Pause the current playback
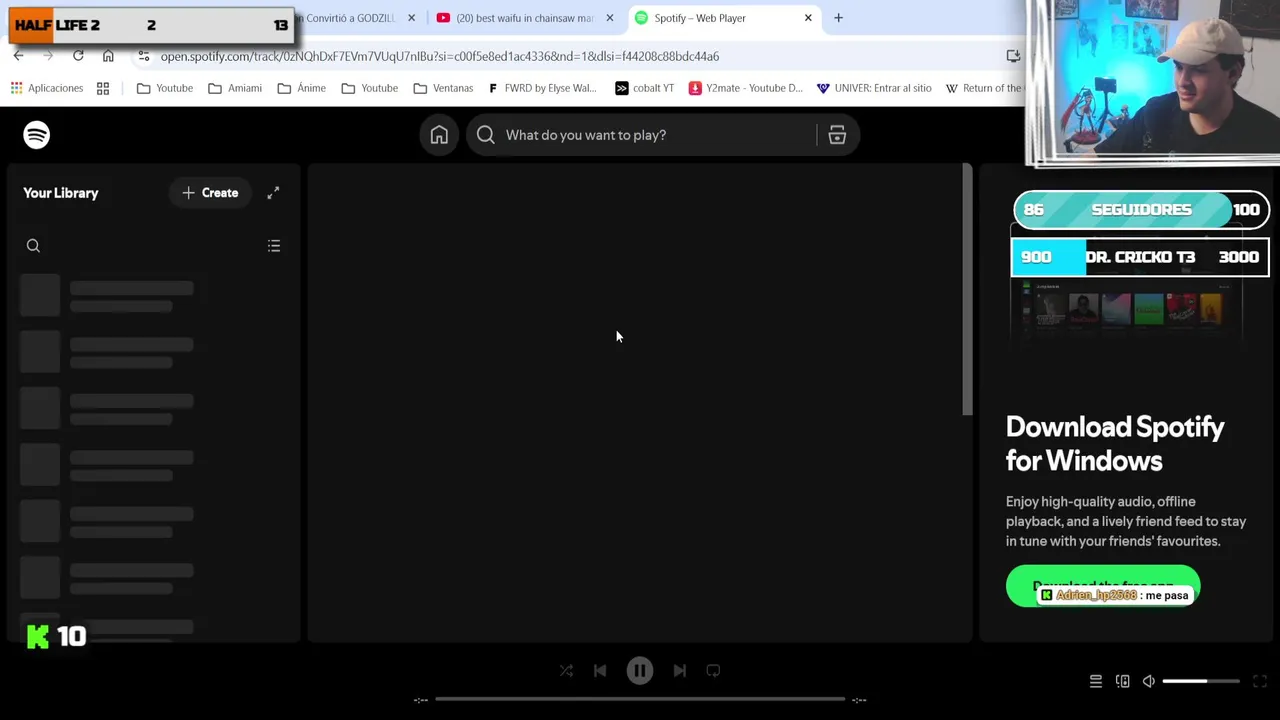 (640, 671)
